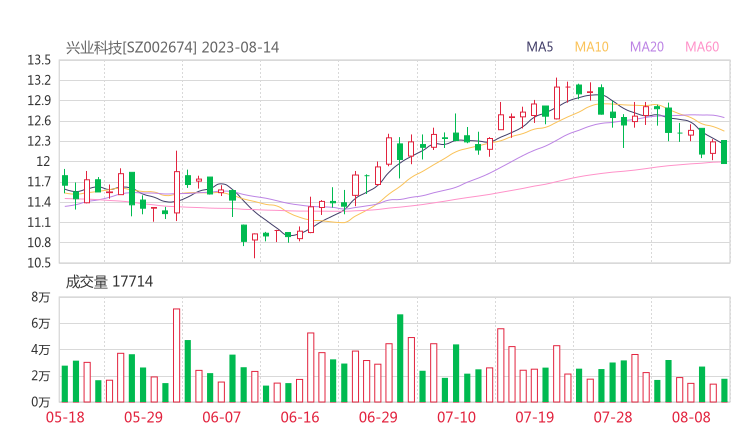740x440 pixels.
Task: Click the 11.4 price axis value
Action: point(39,203)
